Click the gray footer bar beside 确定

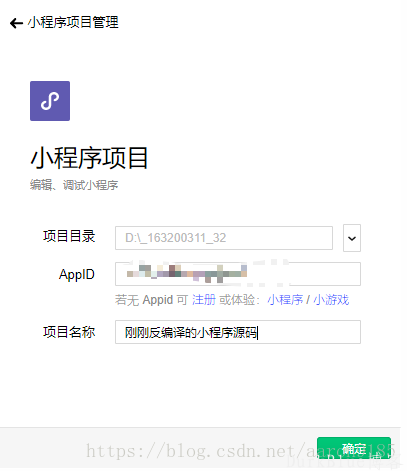click(x=157, y=447)
